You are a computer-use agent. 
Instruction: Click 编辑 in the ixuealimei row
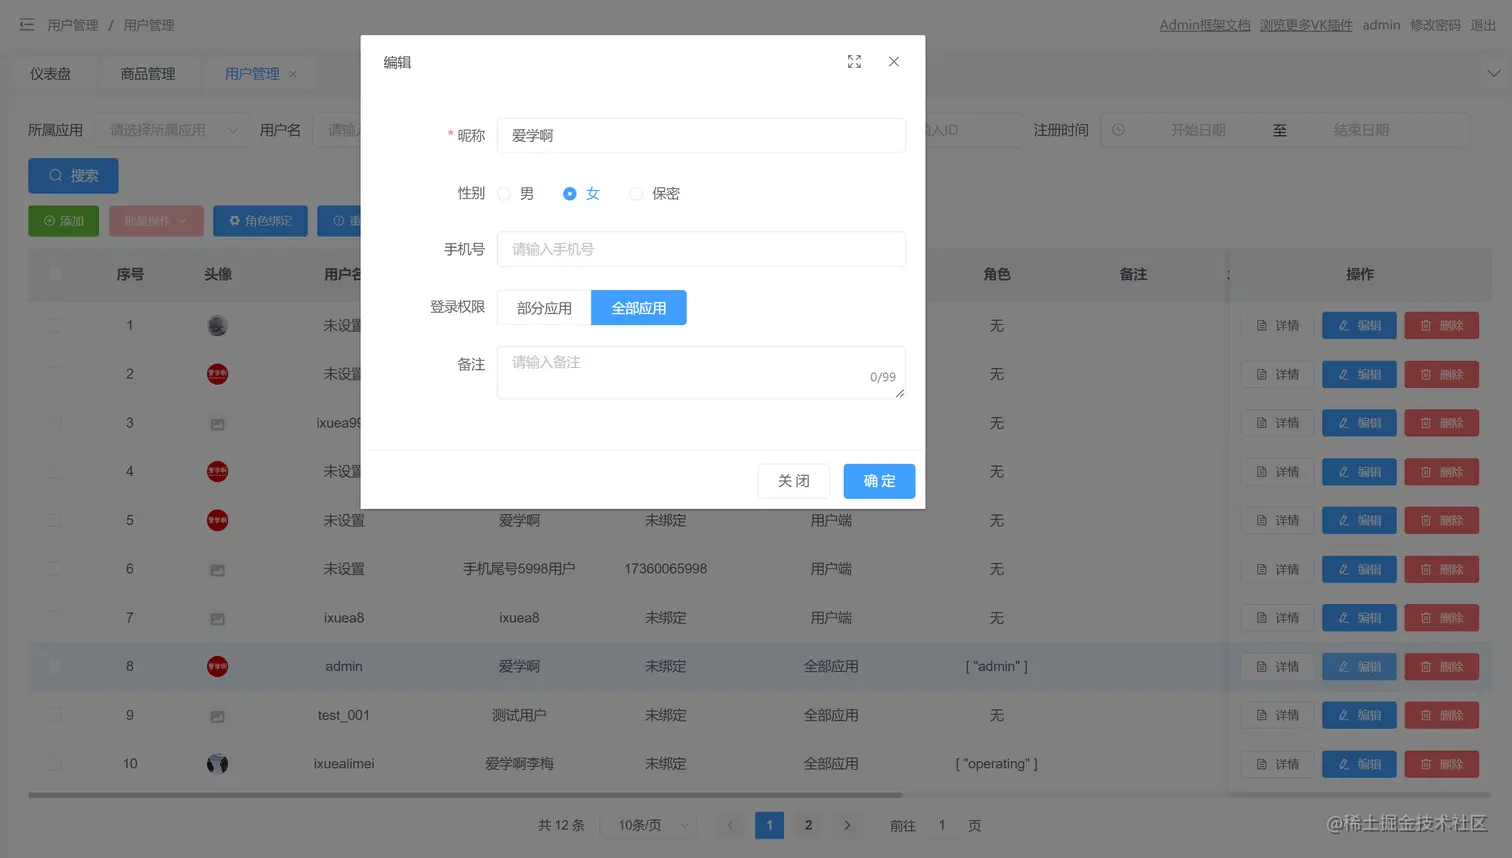pyautogui.click(x=1359, y=764)
